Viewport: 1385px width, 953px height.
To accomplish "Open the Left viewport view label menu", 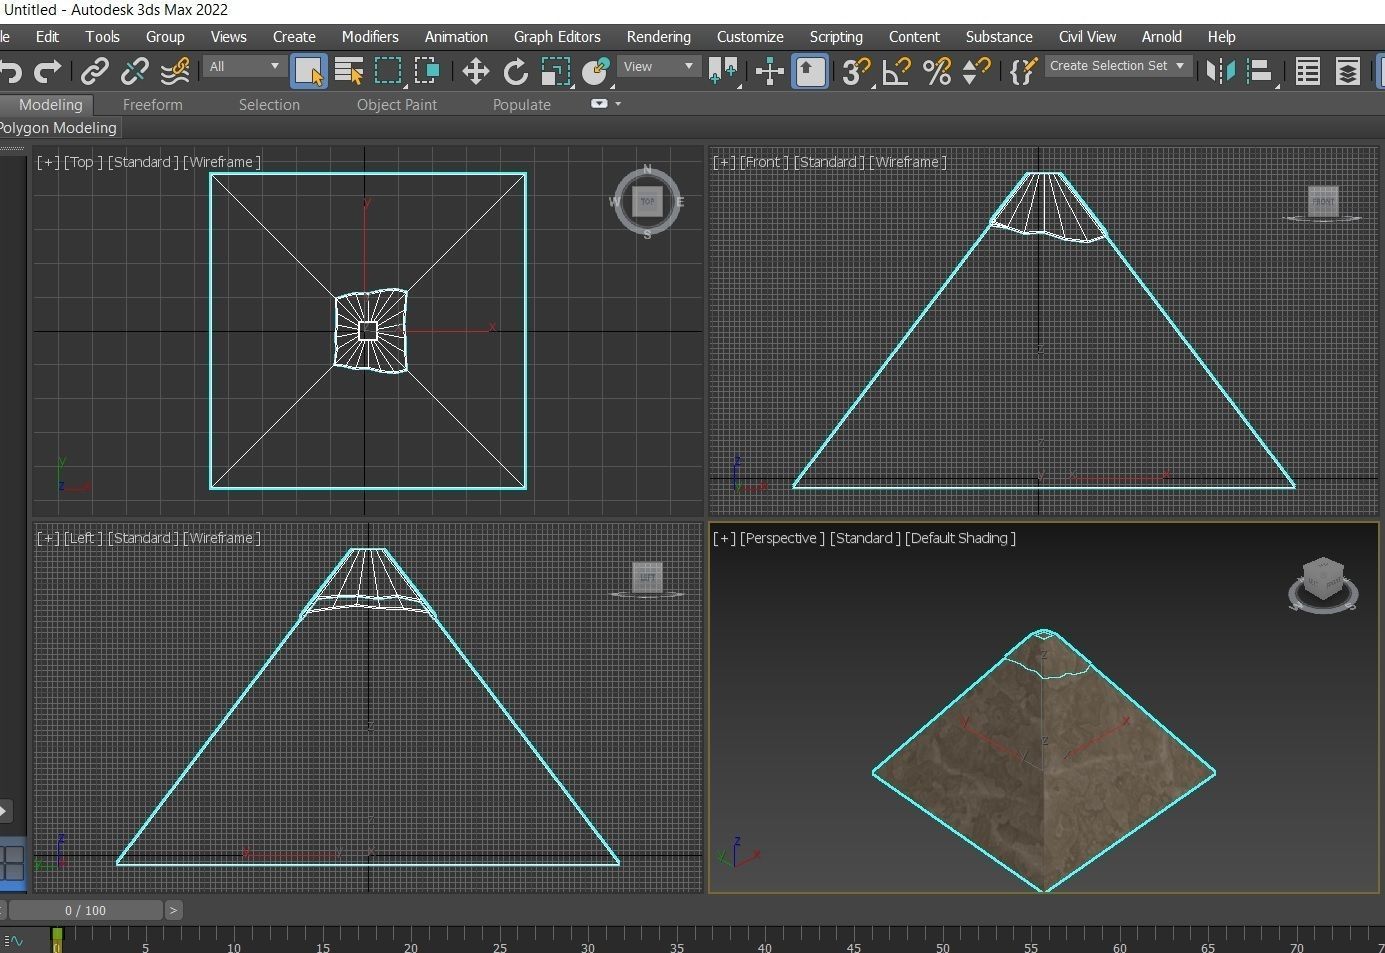I will pyautogui.click(x=83, y=538).
